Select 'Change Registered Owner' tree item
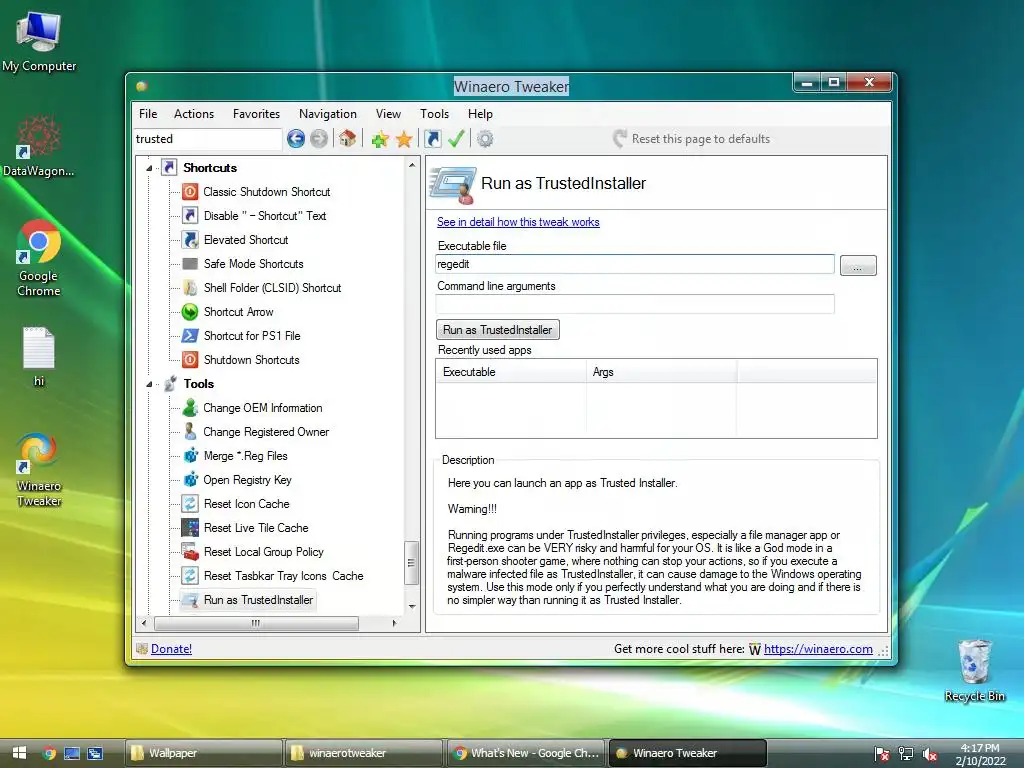Screen dimensions: 1024x768 (266, 432)
